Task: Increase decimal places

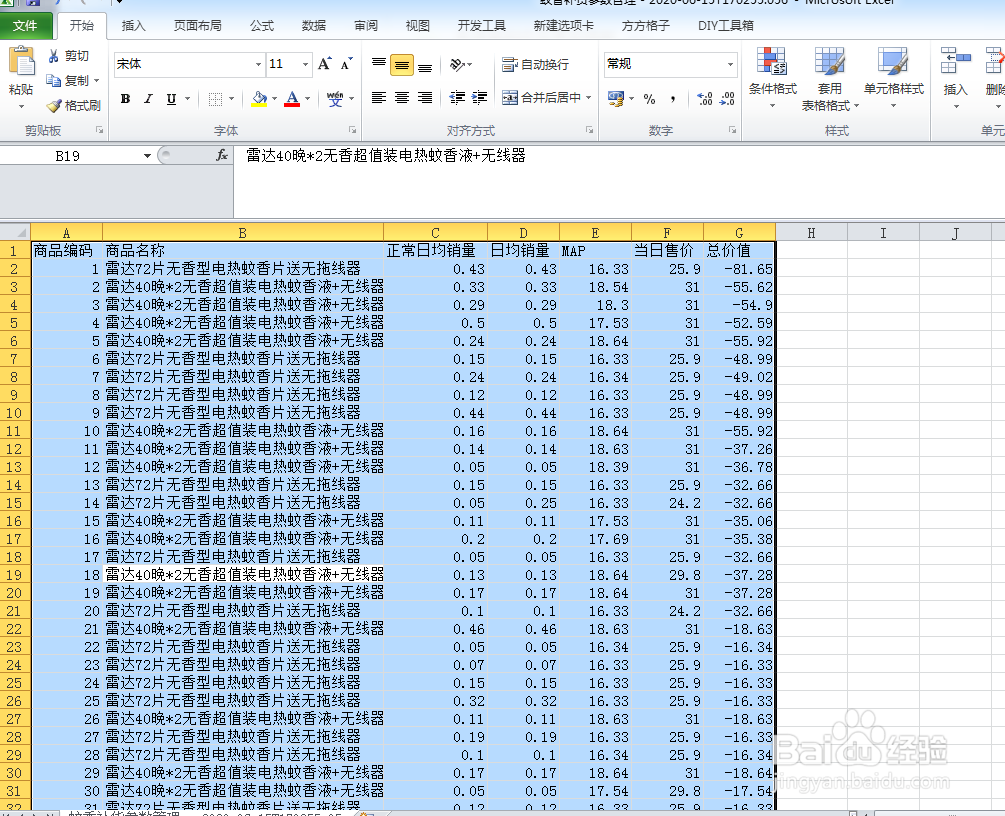Action: click(x=704, y=99)
